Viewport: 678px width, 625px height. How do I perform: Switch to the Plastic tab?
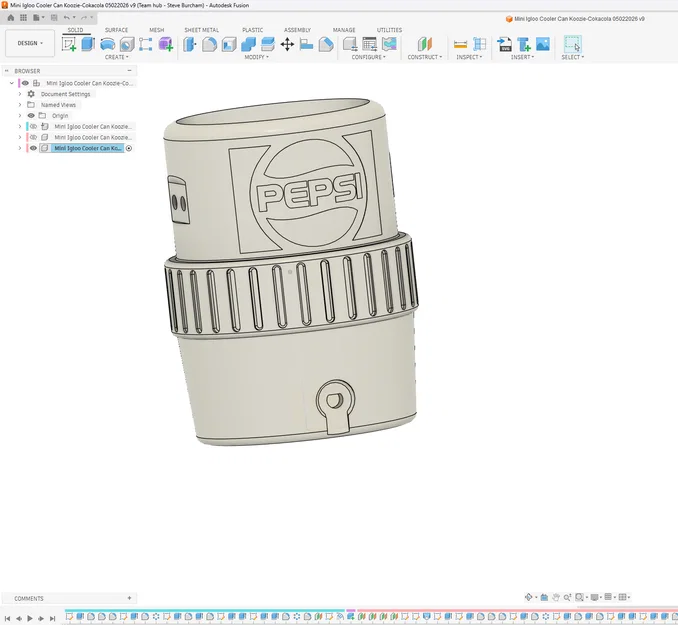click(x=253, y=30)
